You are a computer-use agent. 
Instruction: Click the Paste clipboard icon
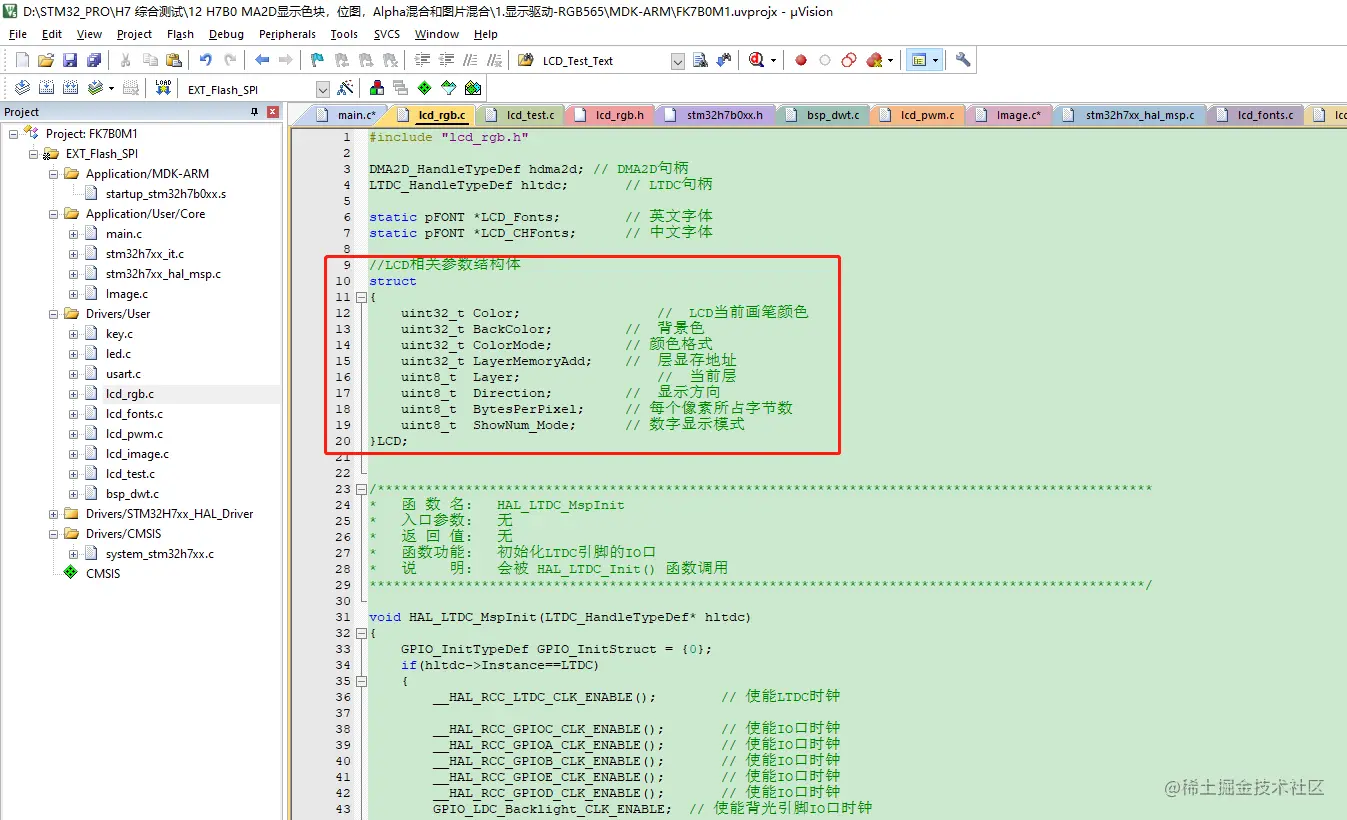[174, 60]
